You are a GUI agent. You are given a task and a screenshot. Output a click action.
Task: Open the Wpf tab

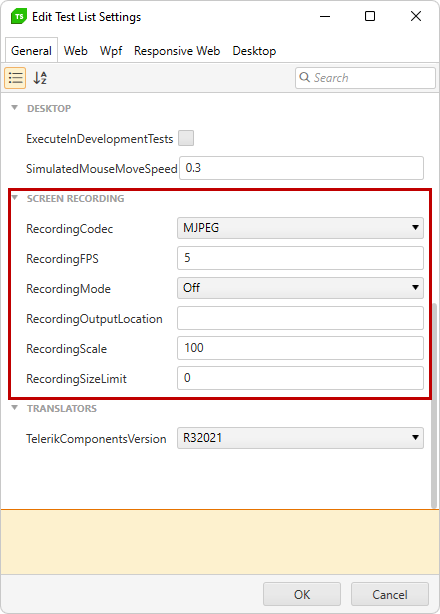111,51
